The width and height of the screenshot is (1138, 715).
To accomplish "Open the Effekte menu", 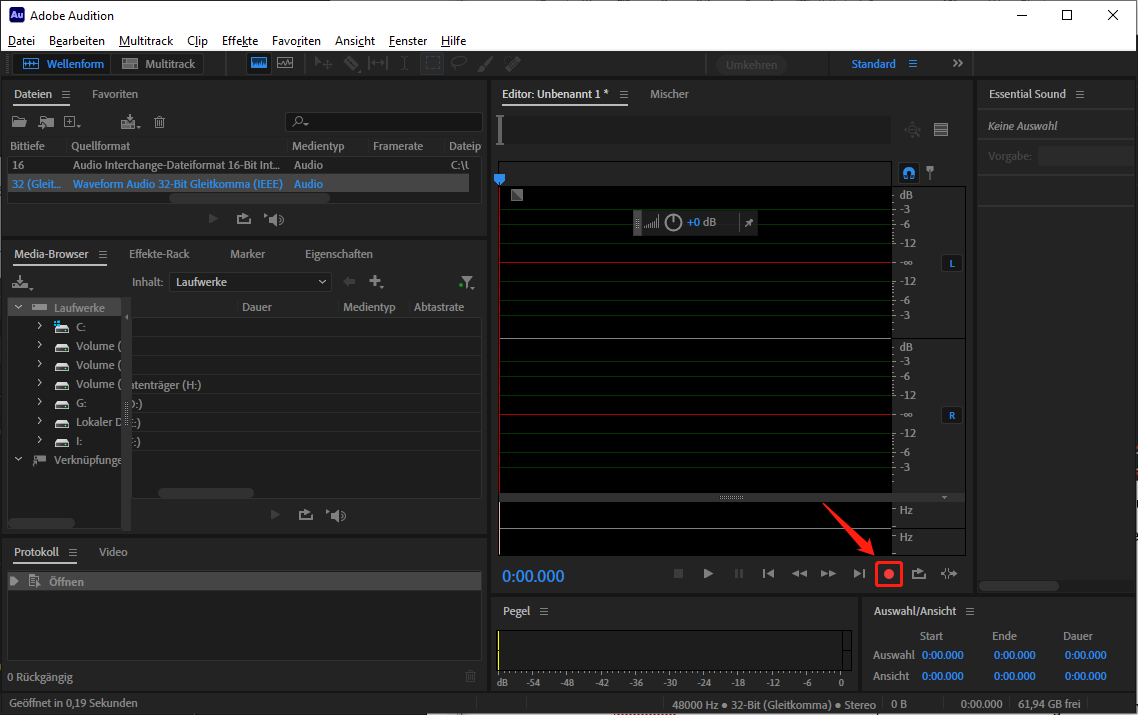I will [239, 41].
